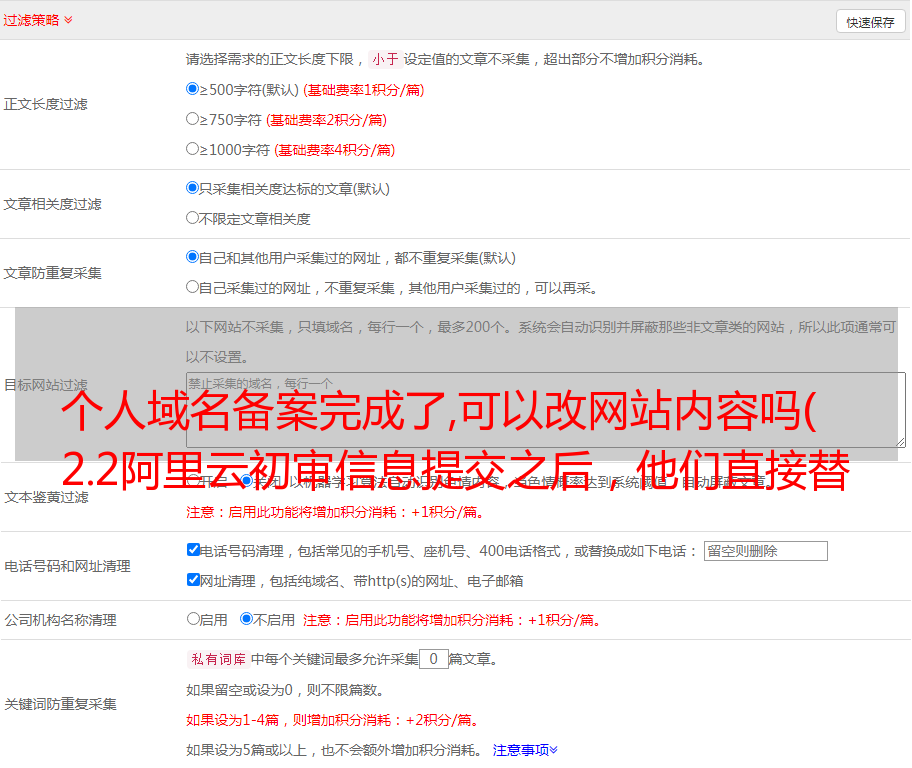Collapse the 过滤策略 section header
This screenshot has width=912, height=768.
[x=38, y=20]
